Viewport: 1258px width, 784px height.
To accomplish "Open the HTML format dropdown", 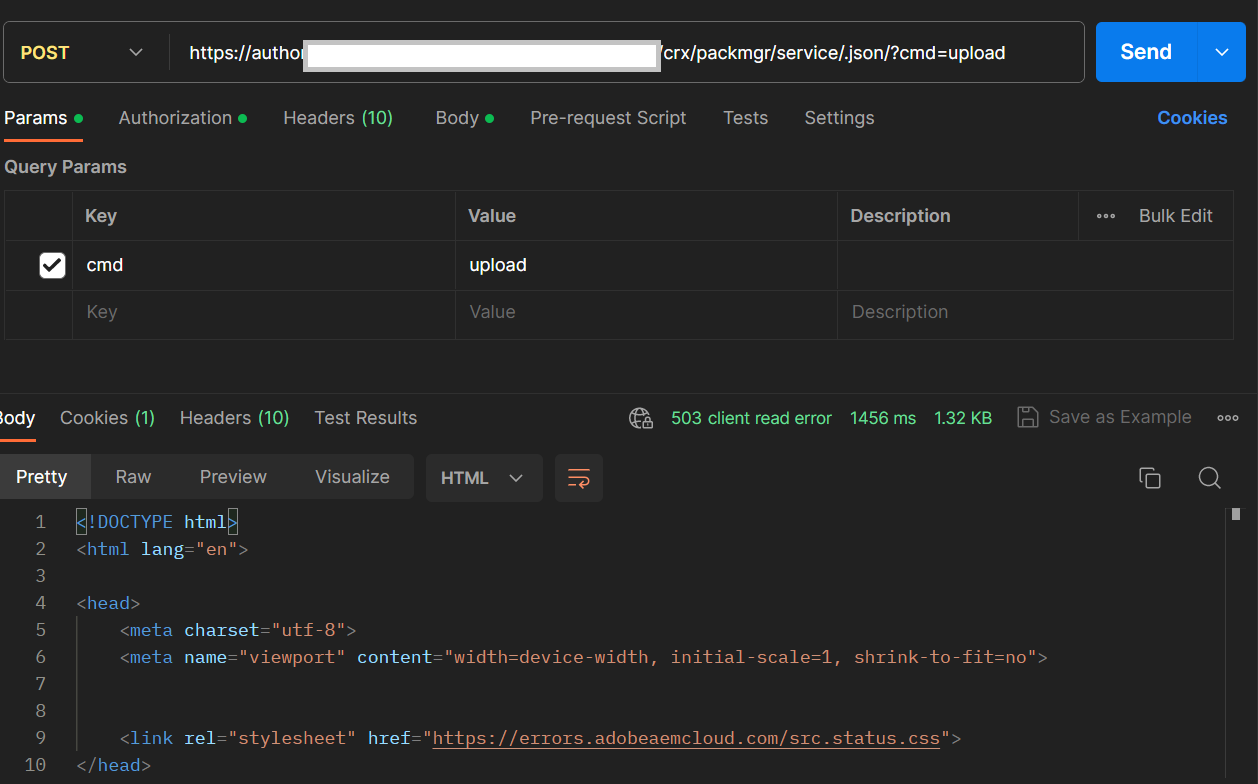I will tap(484, 478).
